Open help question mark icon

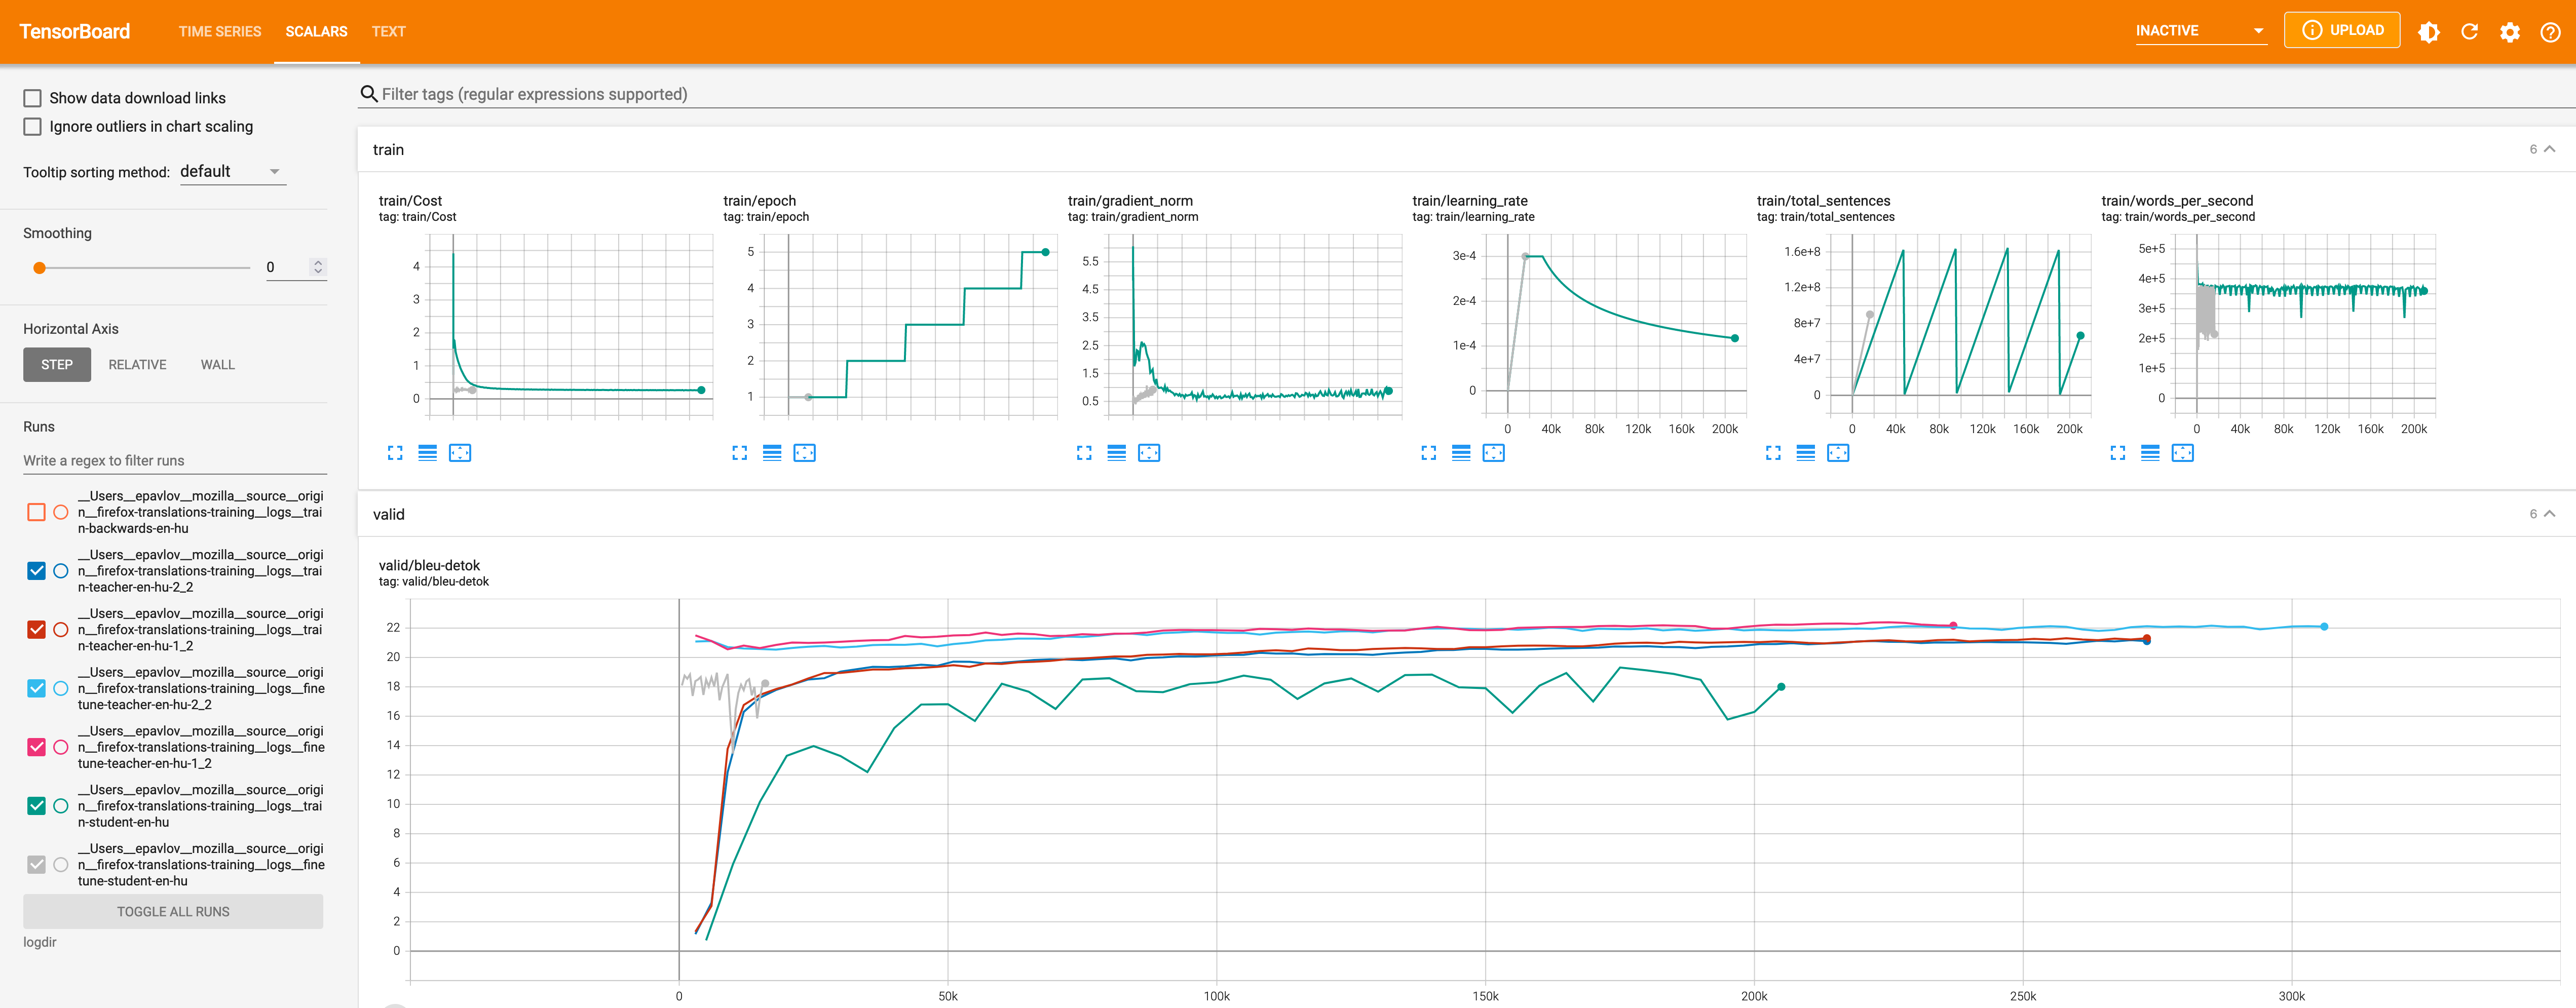[x=2550, y=32]
